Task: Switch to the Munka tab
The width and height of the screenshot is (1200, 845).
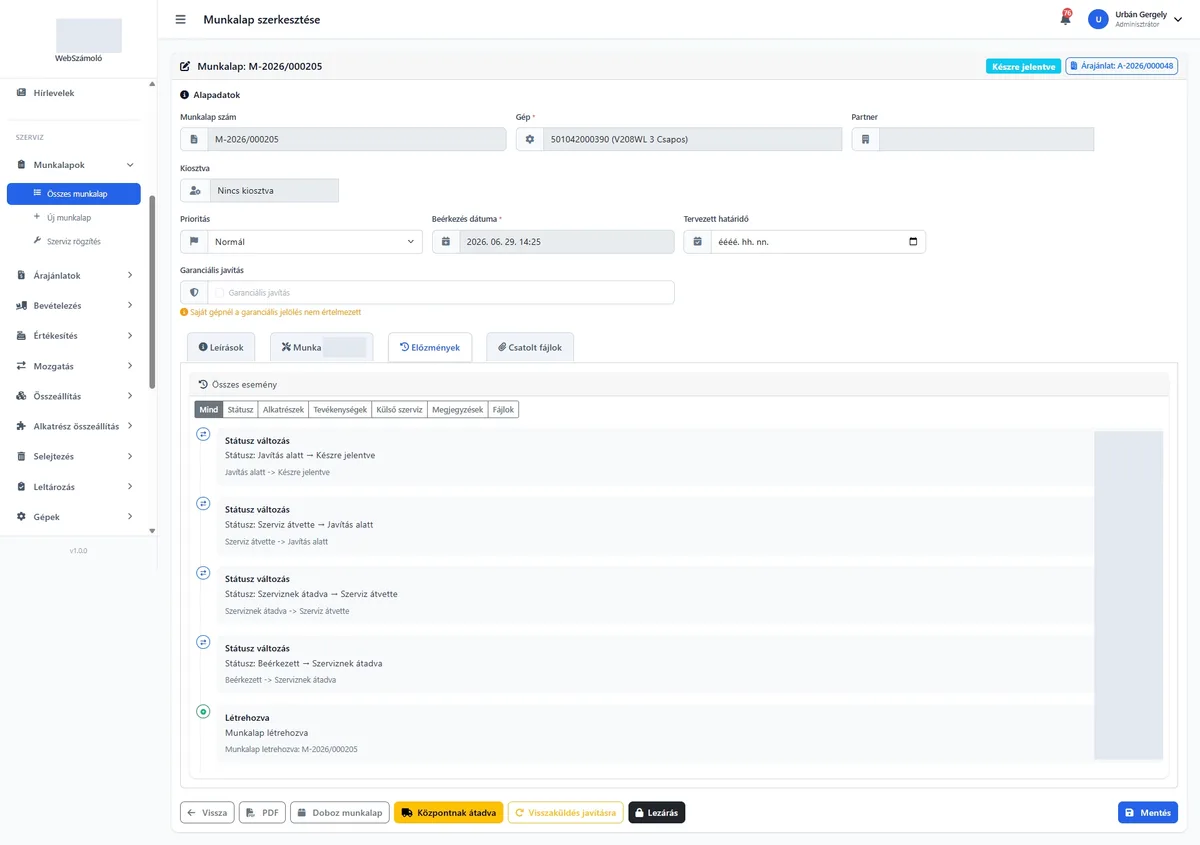Action: pyautogui.click(x=321, y=347)
